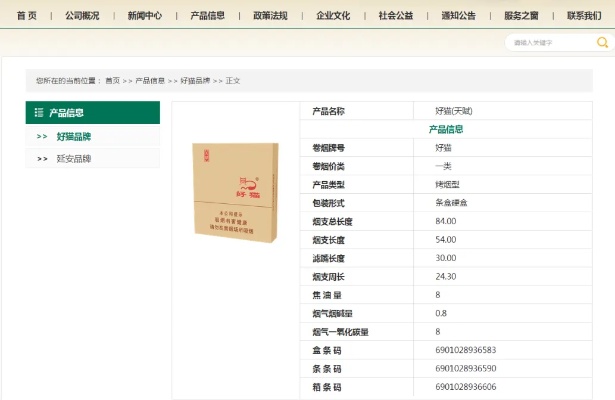The height and width of the screenshot is (400, 615).
Task: Click the search magnifier icon
Action: pyautogui.click(x=602, y=42)
